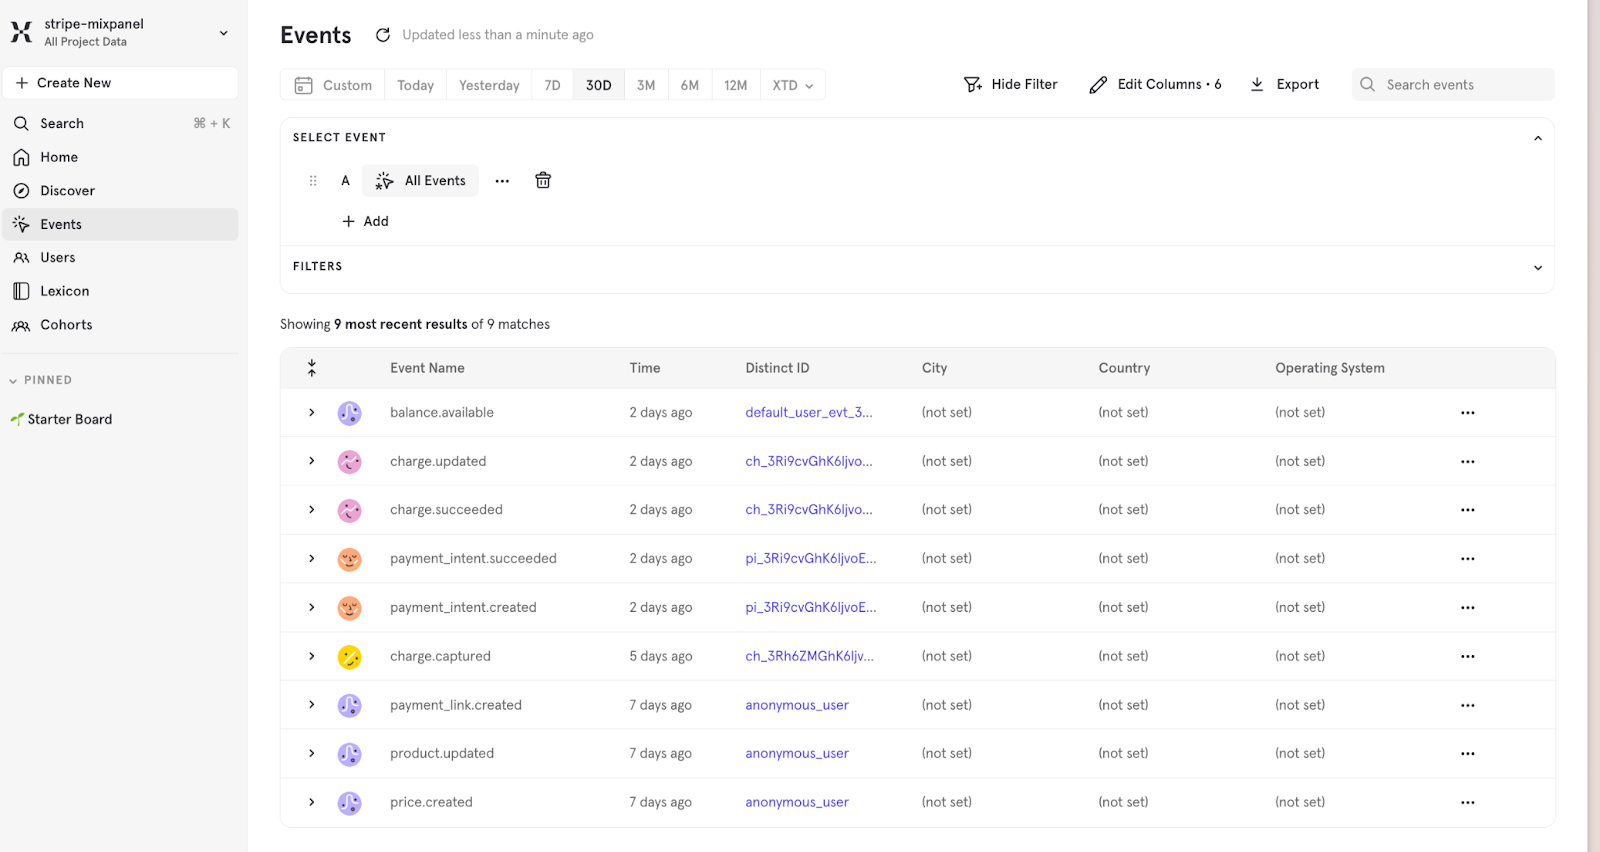Screen dimensions: 1600x852
Task: Open Cohorts in sidebar
Action: [120, 325]
